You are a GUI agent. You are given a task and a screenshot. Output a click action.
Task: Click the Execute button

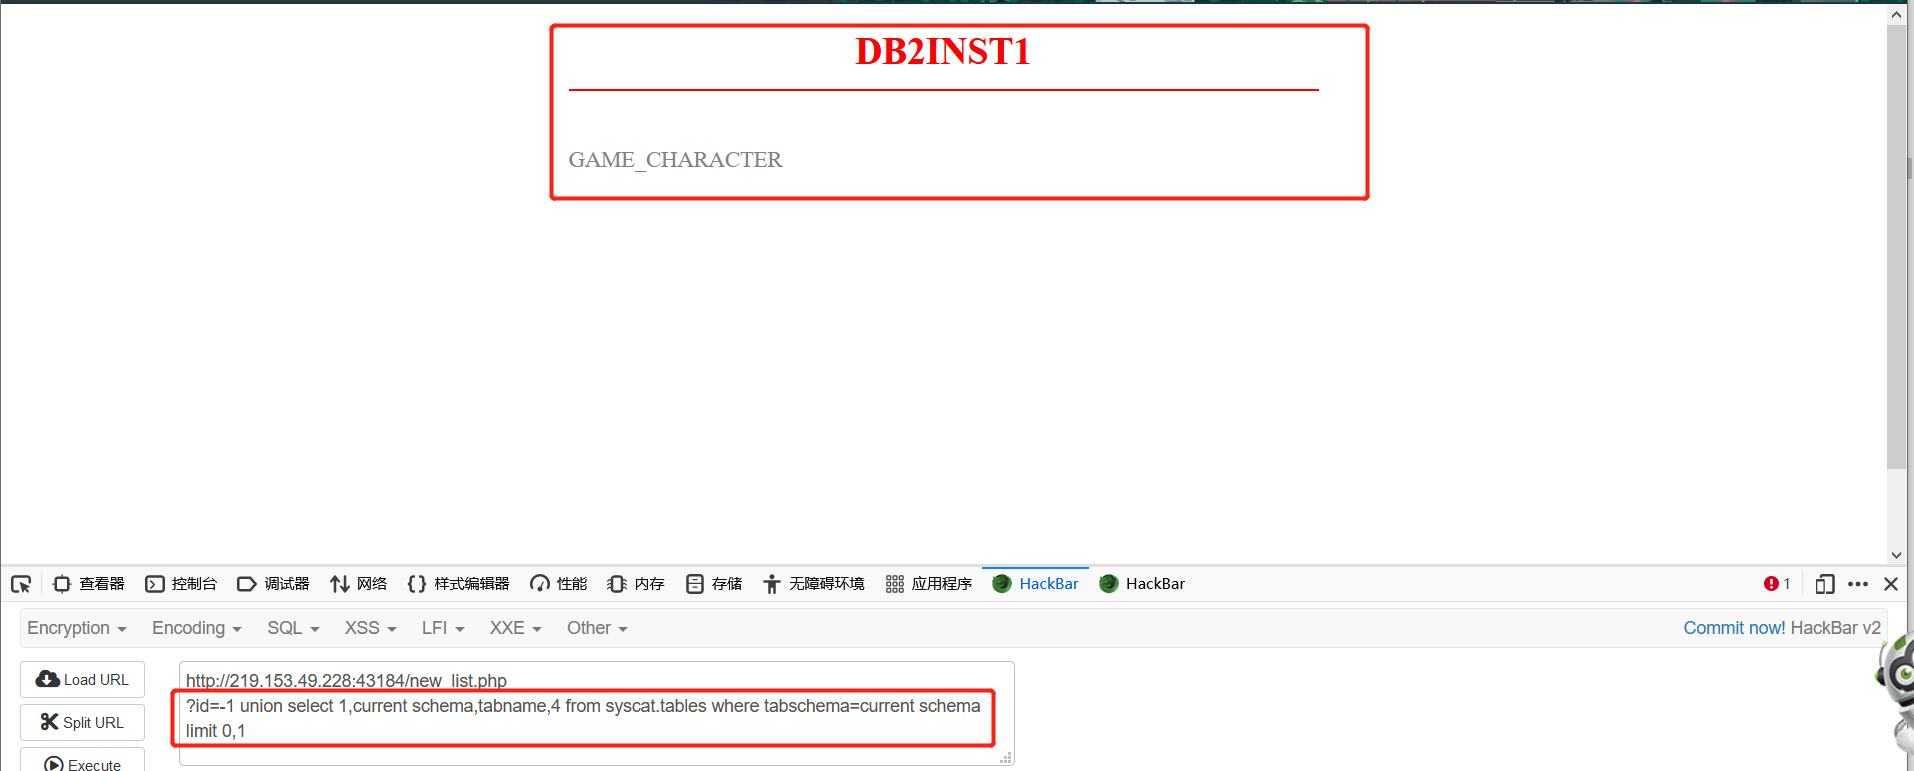click(82, 762)
